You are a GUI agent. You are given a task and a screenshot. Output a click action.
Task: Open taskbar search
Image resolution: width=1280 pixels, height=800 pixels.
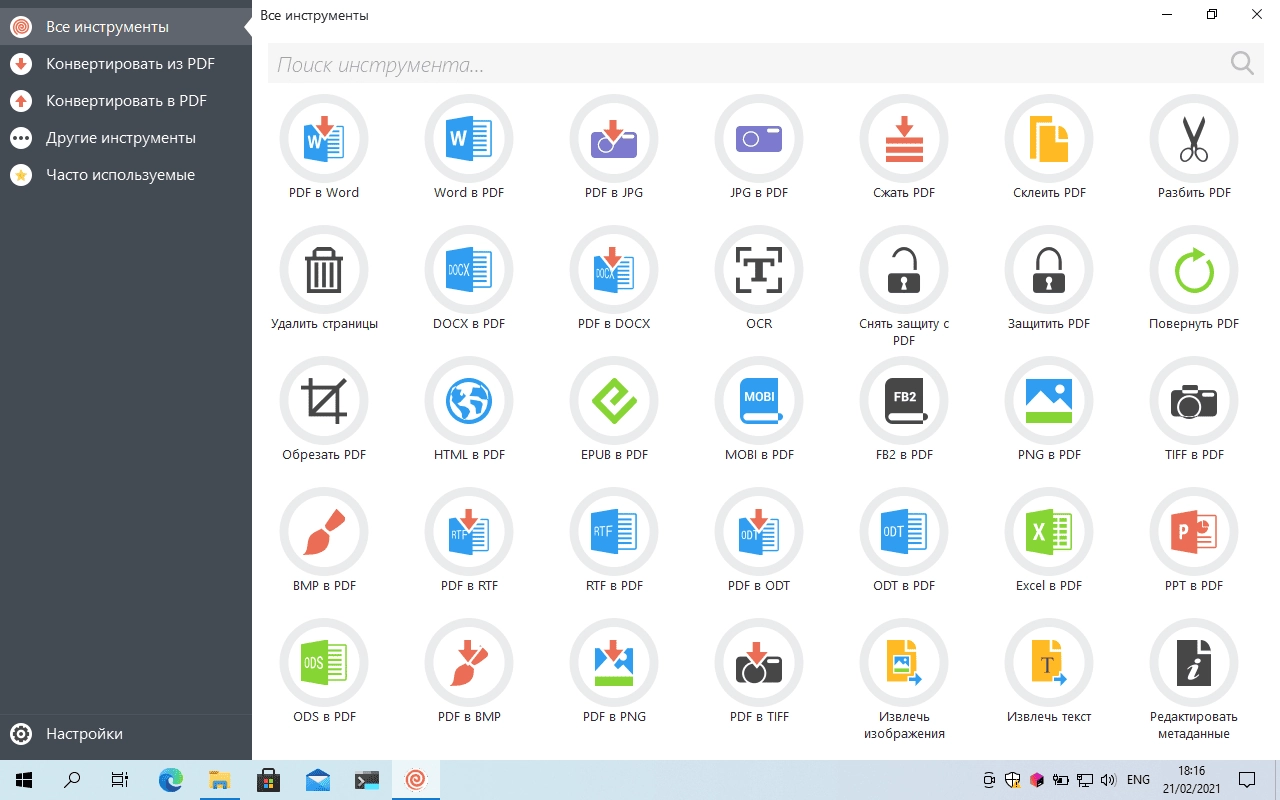(x=72, y=780)
